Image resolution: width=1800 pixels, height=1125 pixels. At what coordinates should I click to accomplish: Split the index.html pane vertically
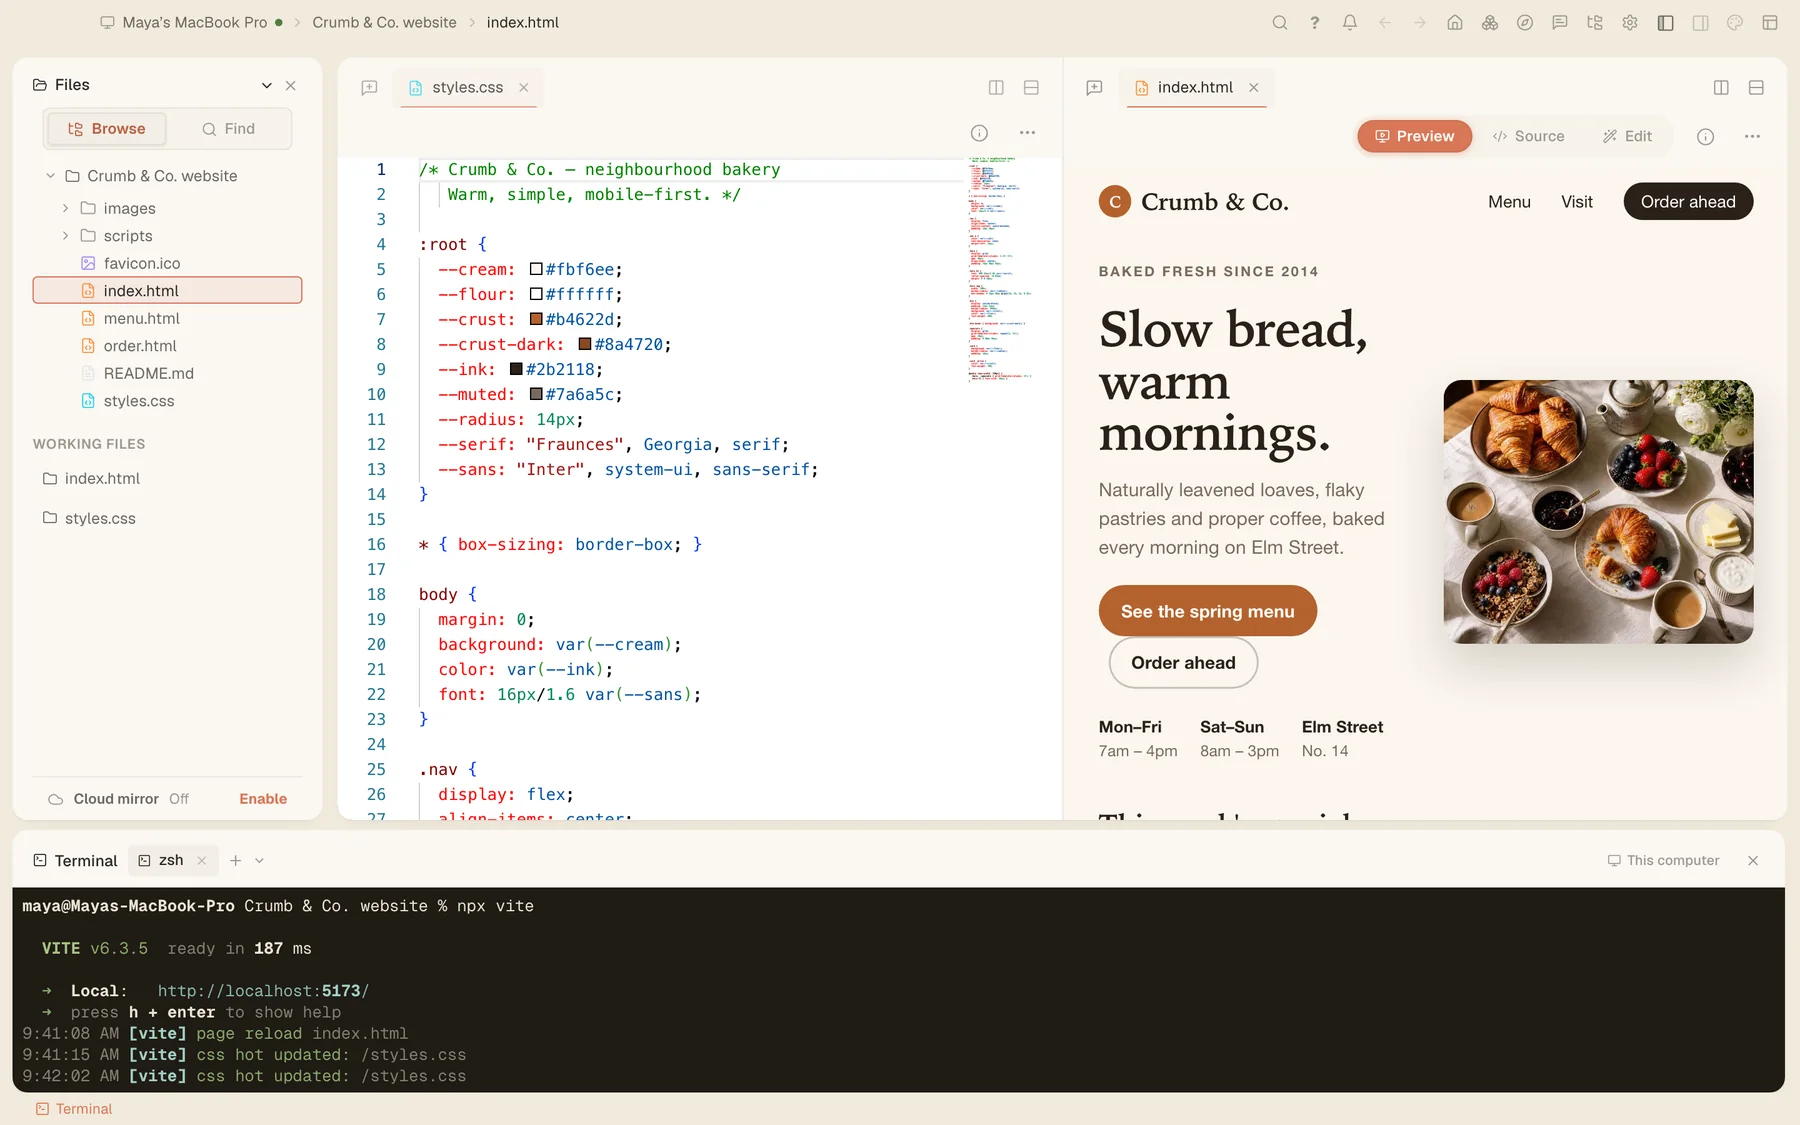(1720, 87)
